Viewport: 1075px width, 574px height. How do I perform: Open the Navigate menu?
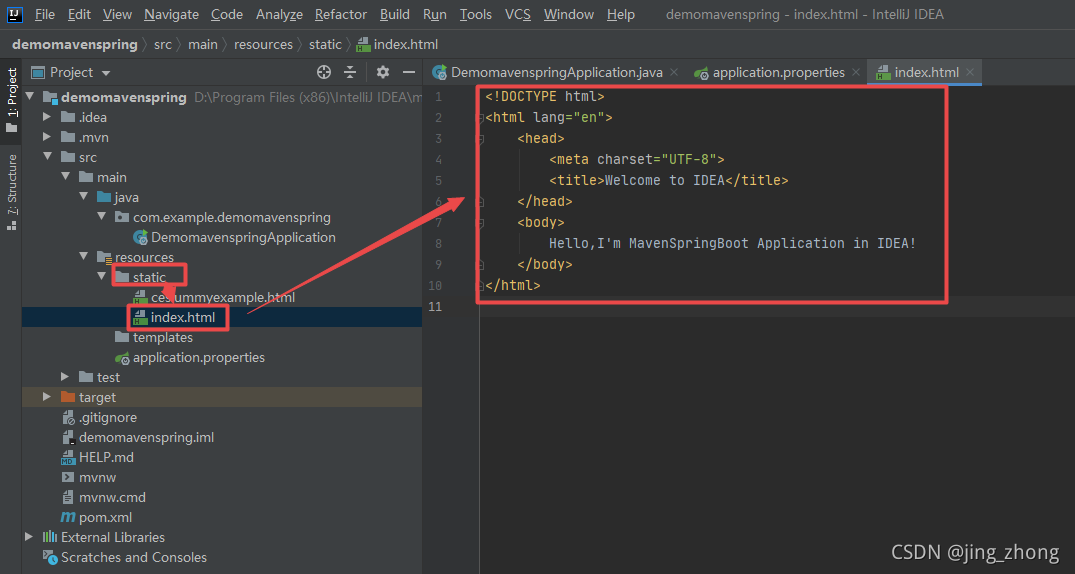coord(171,14)
